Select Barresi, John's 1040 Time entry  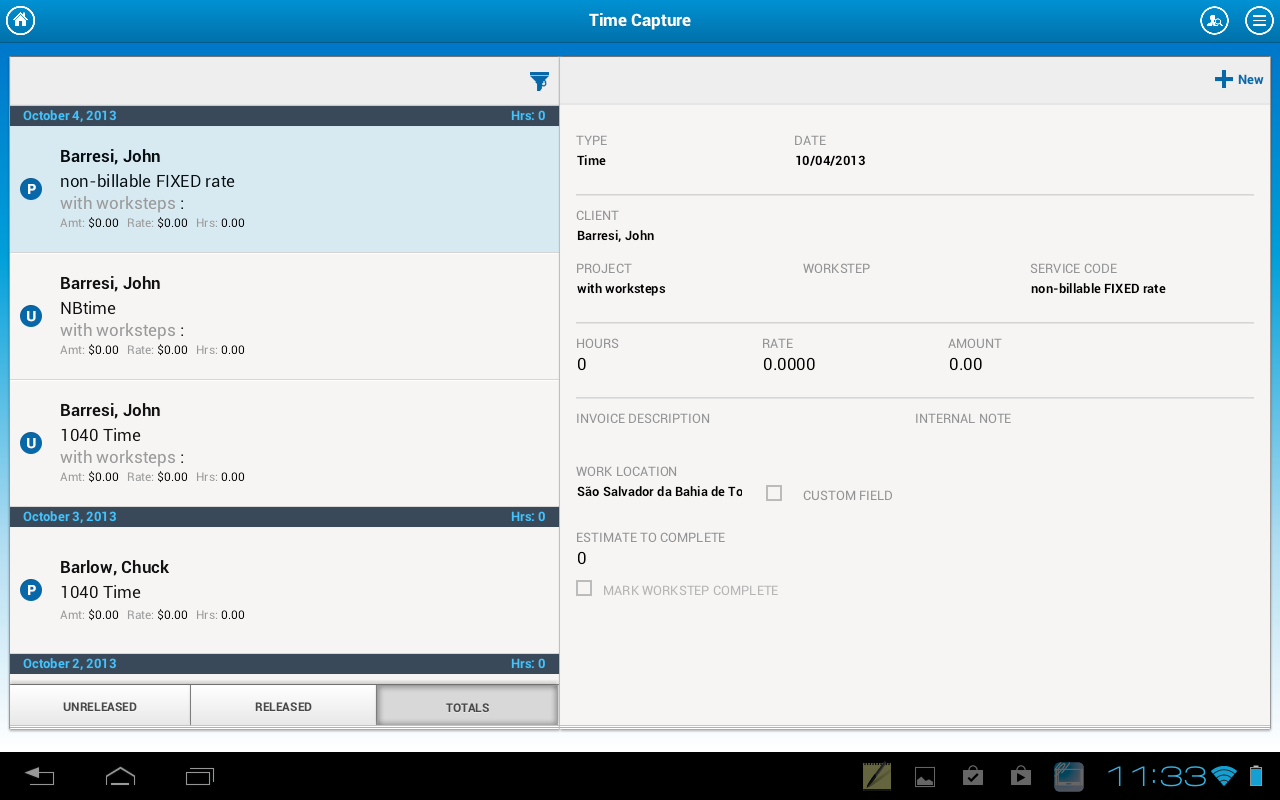(284, 443)
